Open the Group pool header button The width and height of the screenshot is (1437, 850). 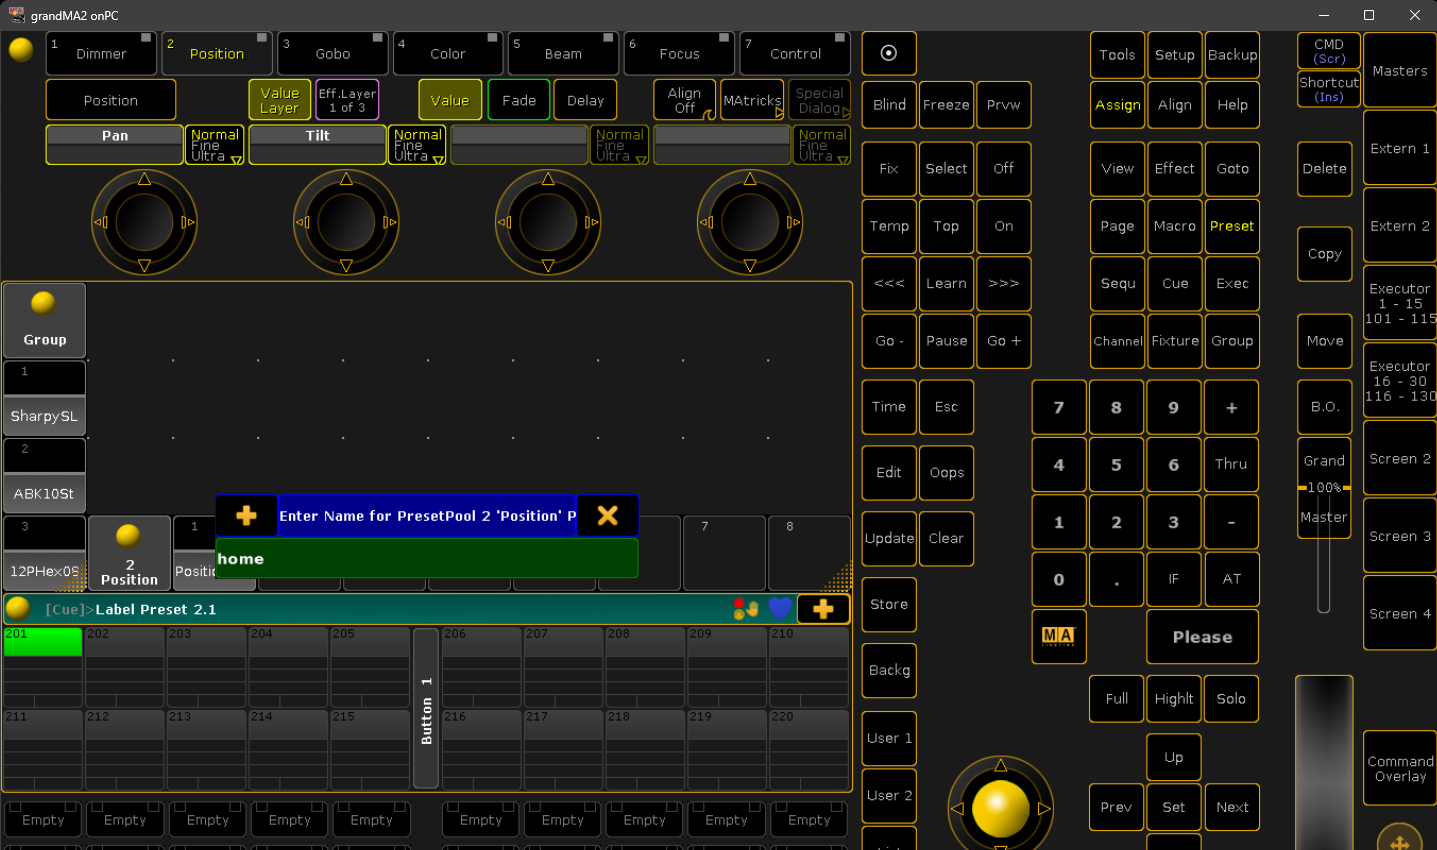click(x=45, y=320)
